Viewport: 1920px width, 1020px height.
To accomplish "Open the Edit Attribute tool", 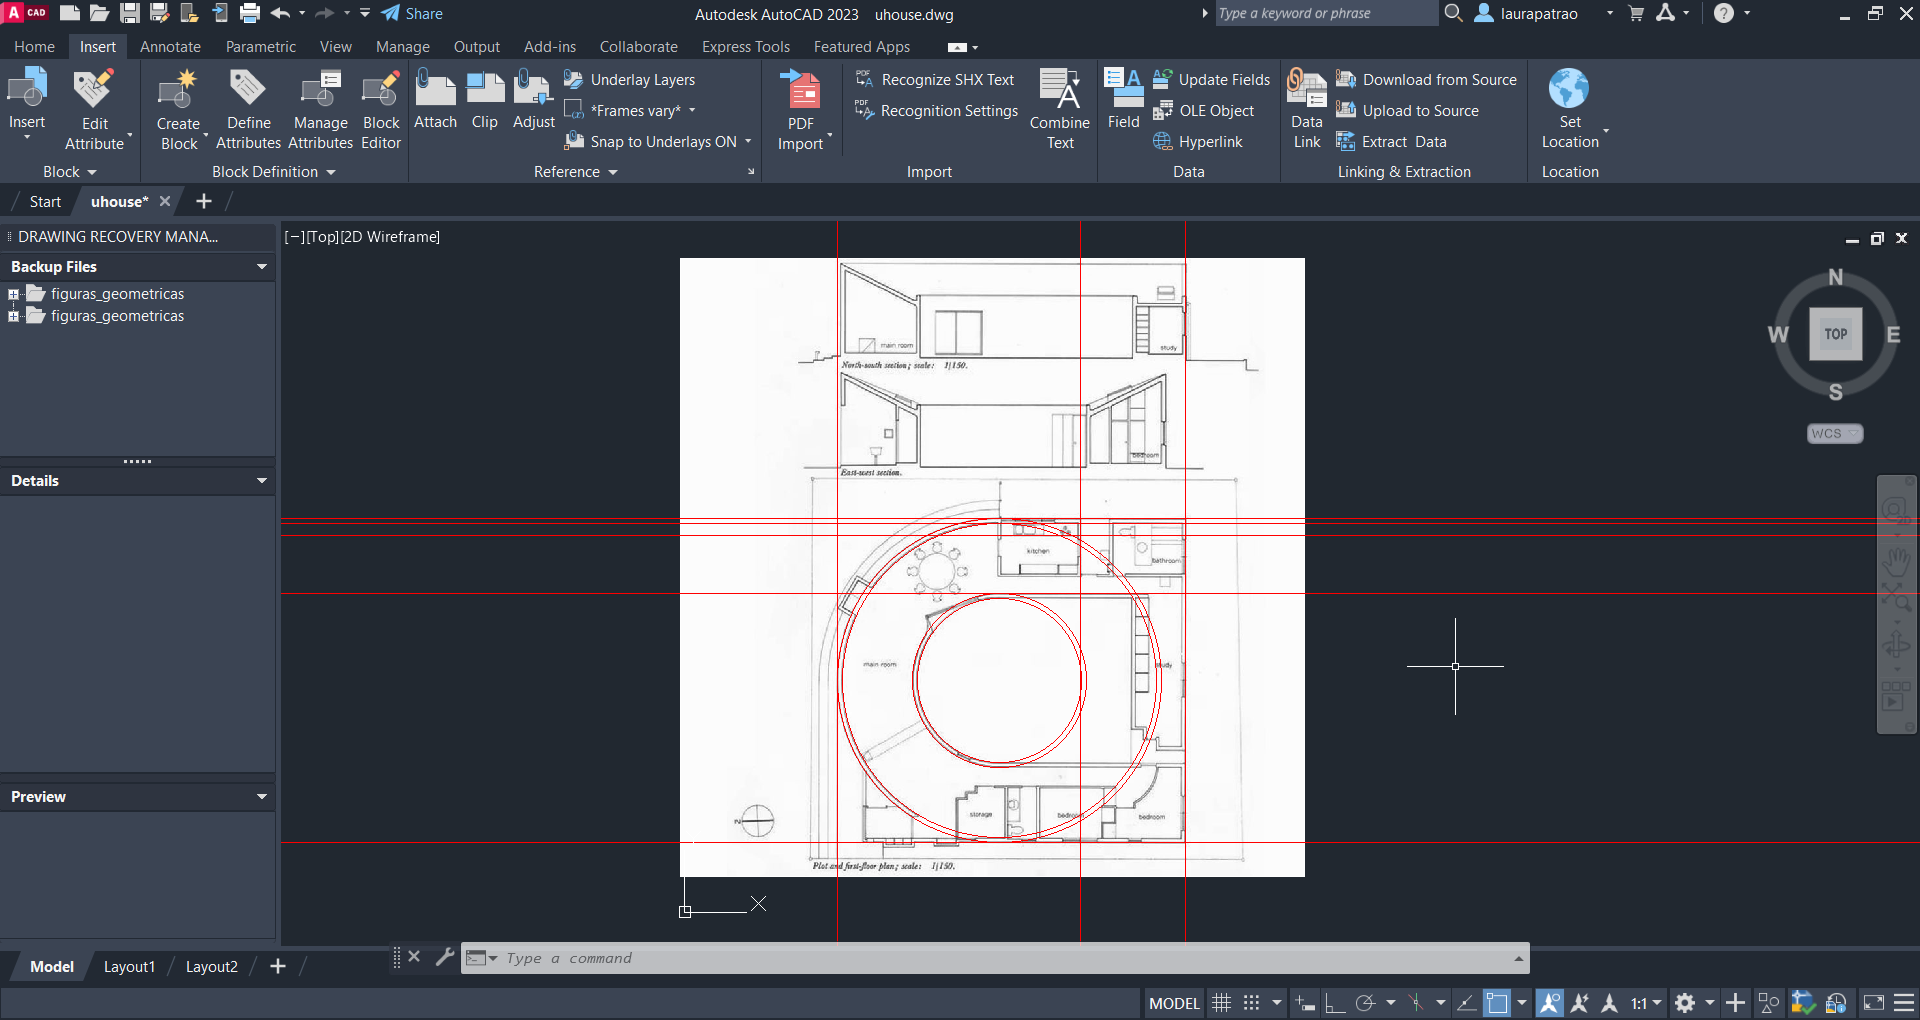I will pyautogui.click(x=94, y=108).
